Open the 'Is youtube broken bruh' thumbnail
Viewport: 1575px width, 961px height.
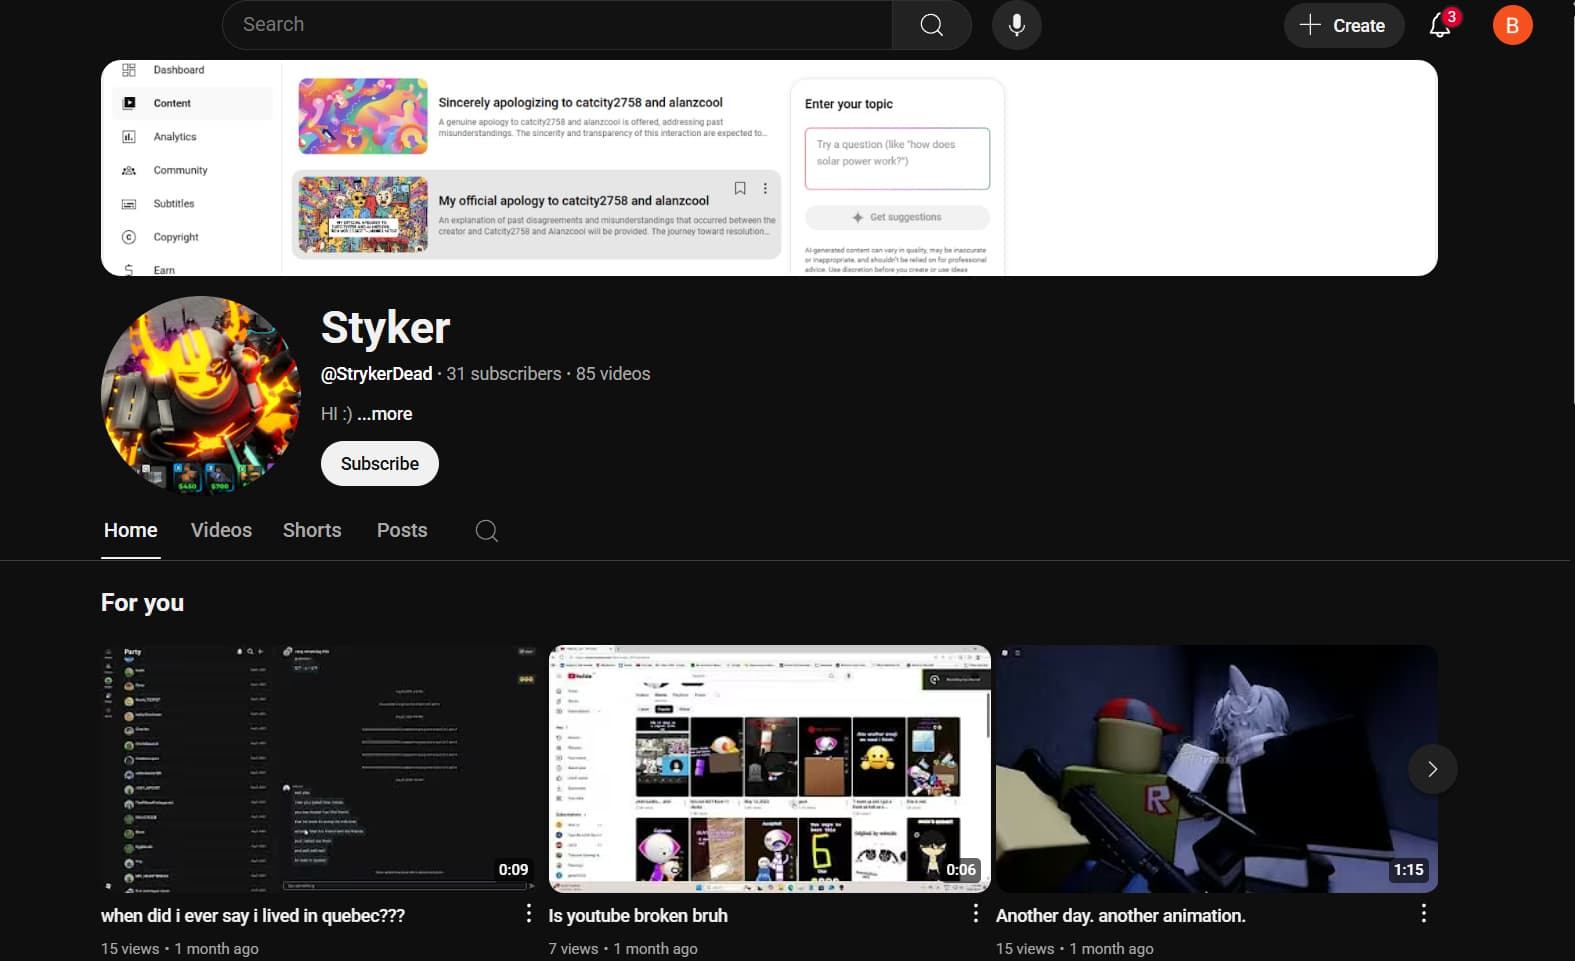point(769,768)
